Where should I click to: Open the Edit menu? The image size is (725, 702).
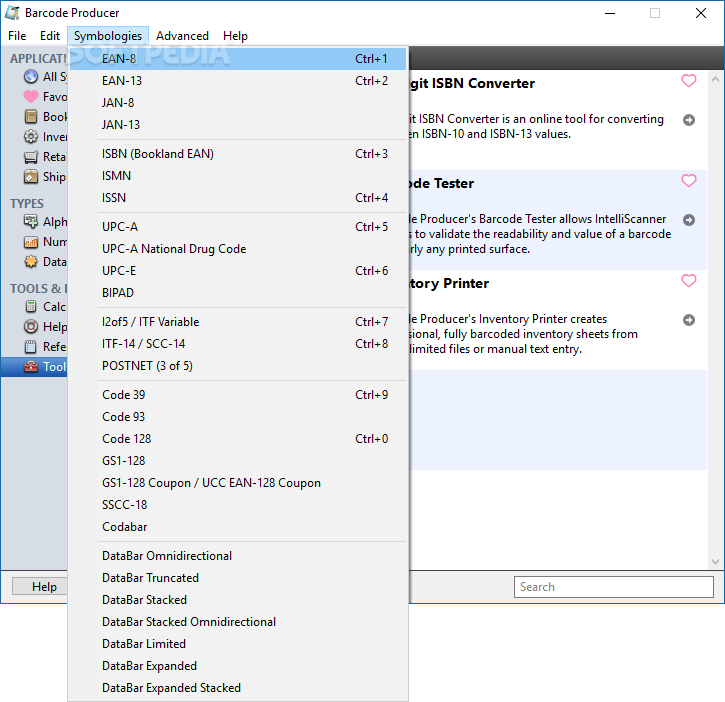tap(49, 36)
